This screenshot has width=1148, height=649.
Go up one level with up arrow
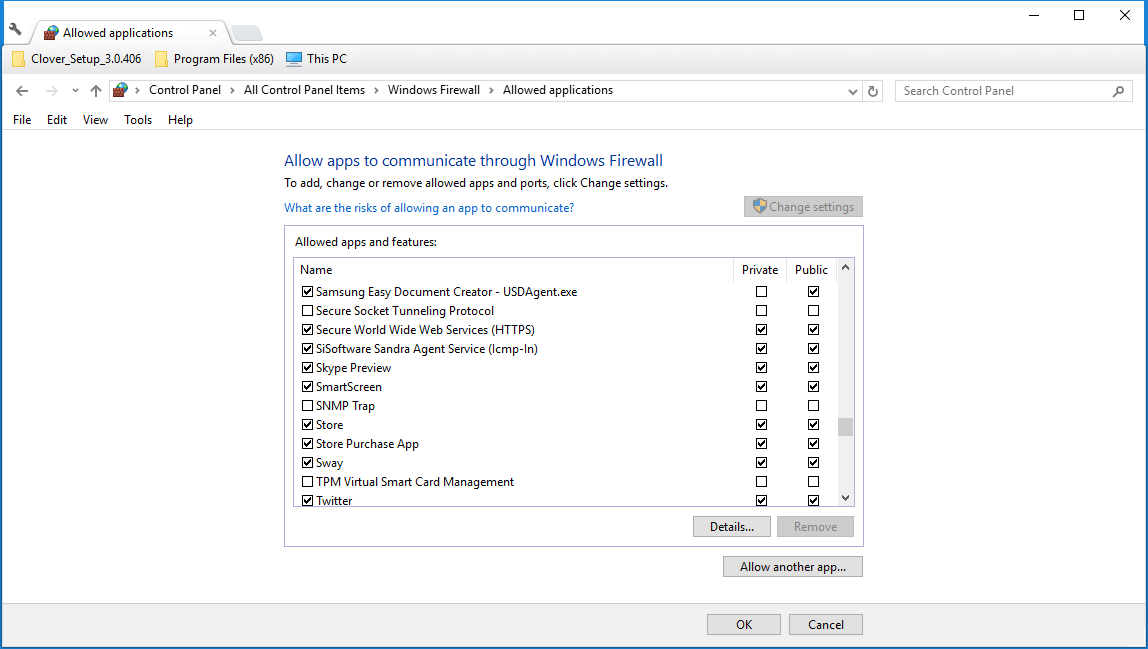tap(95, 91)
